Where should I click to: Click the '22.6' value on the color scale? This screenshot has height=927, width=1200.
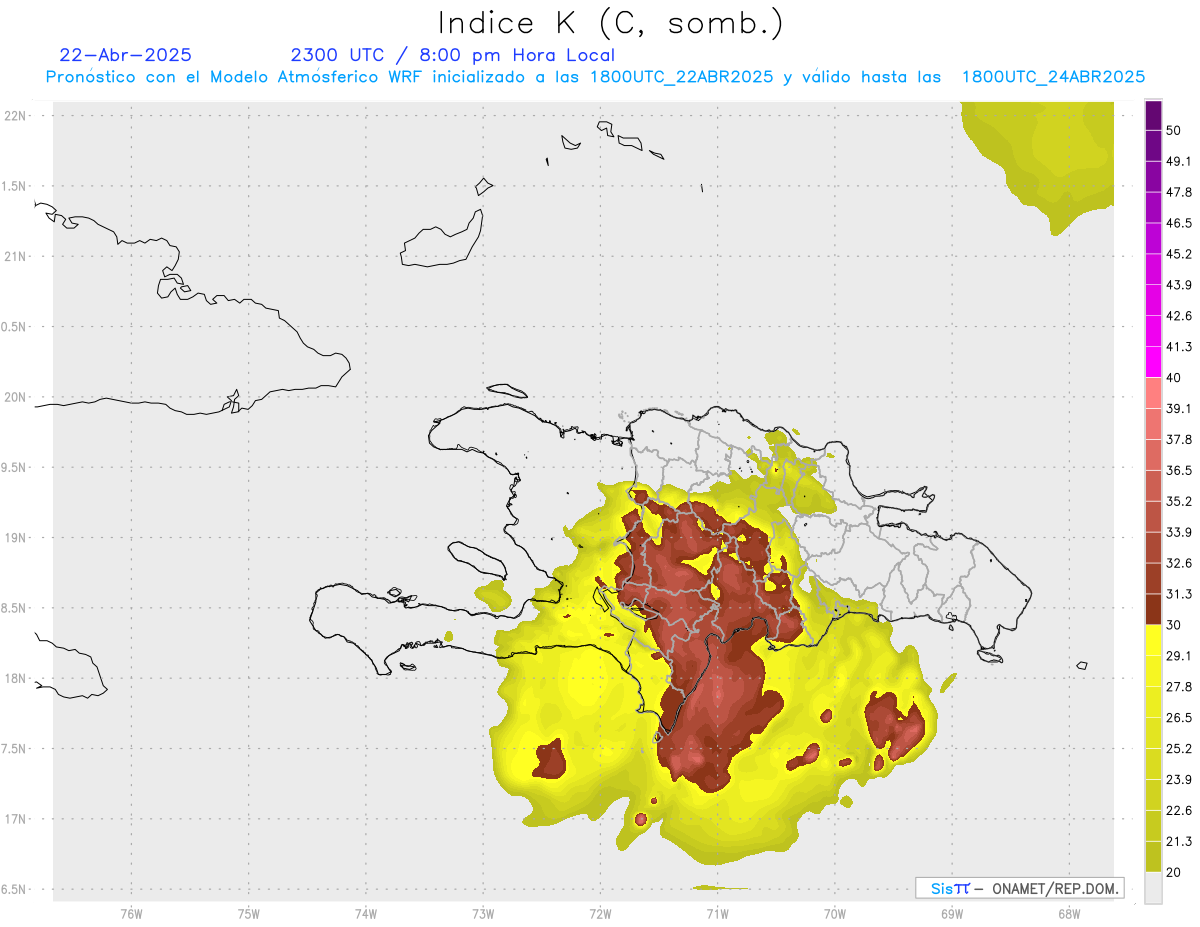point(1179,810)
